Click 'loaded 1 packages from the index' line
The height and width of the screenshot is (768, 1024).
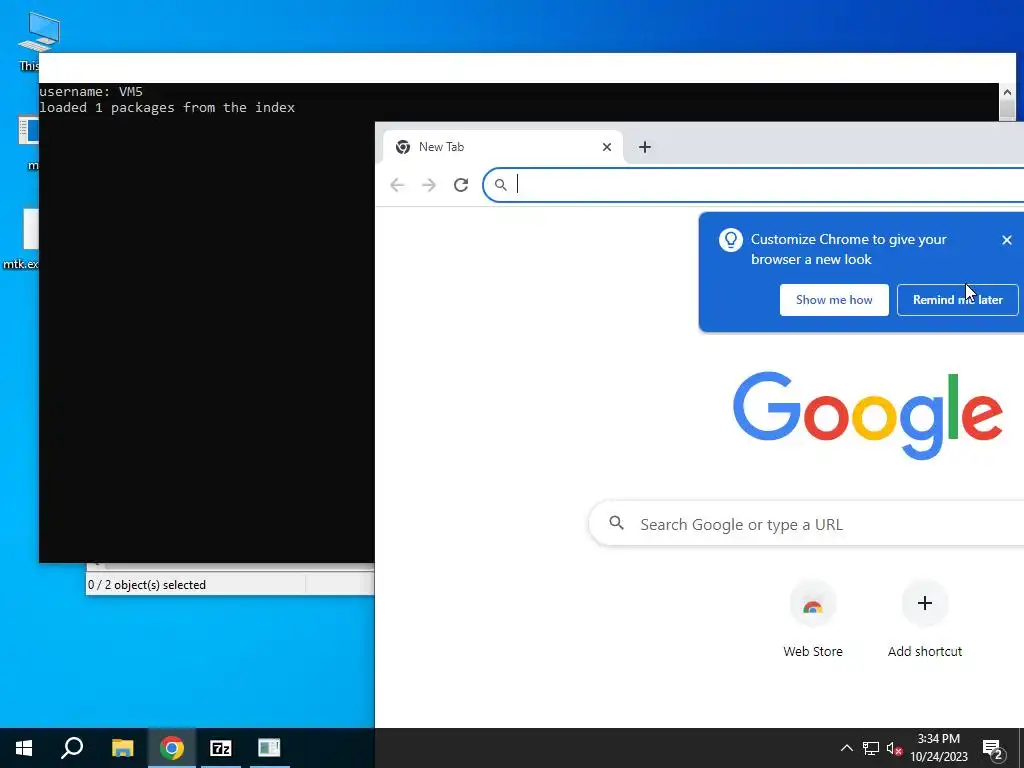click(167, 108)
